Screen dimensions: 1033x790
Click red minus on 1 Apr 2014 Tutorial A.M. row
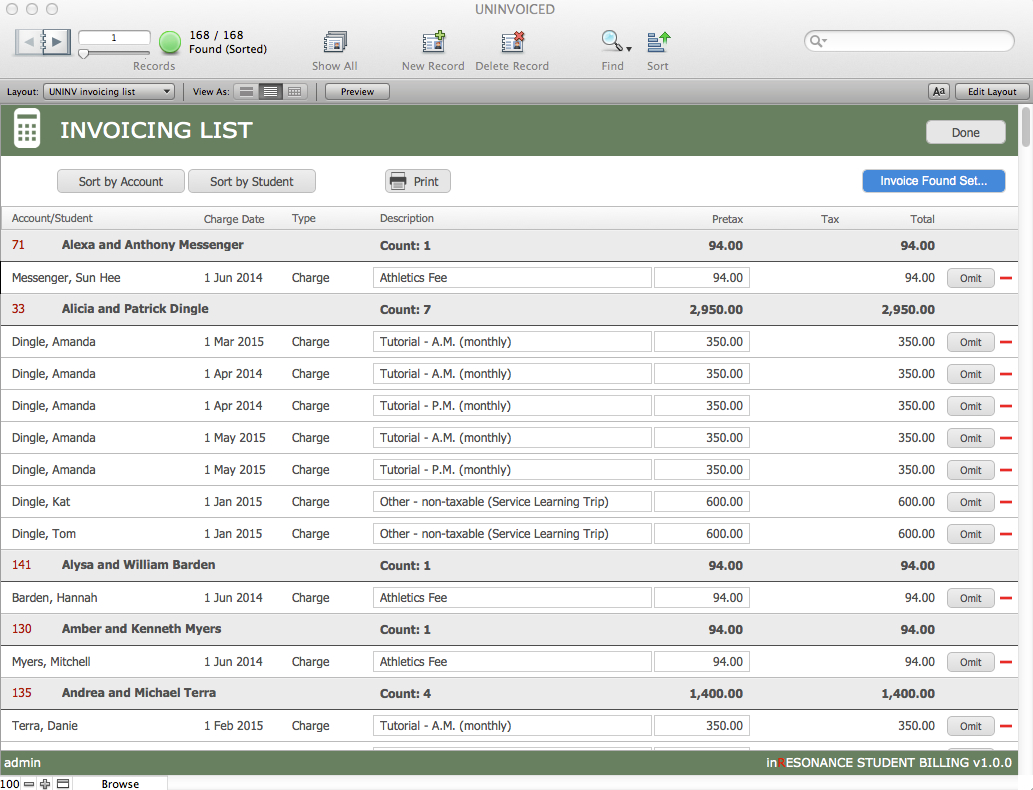click(1006, 374)
